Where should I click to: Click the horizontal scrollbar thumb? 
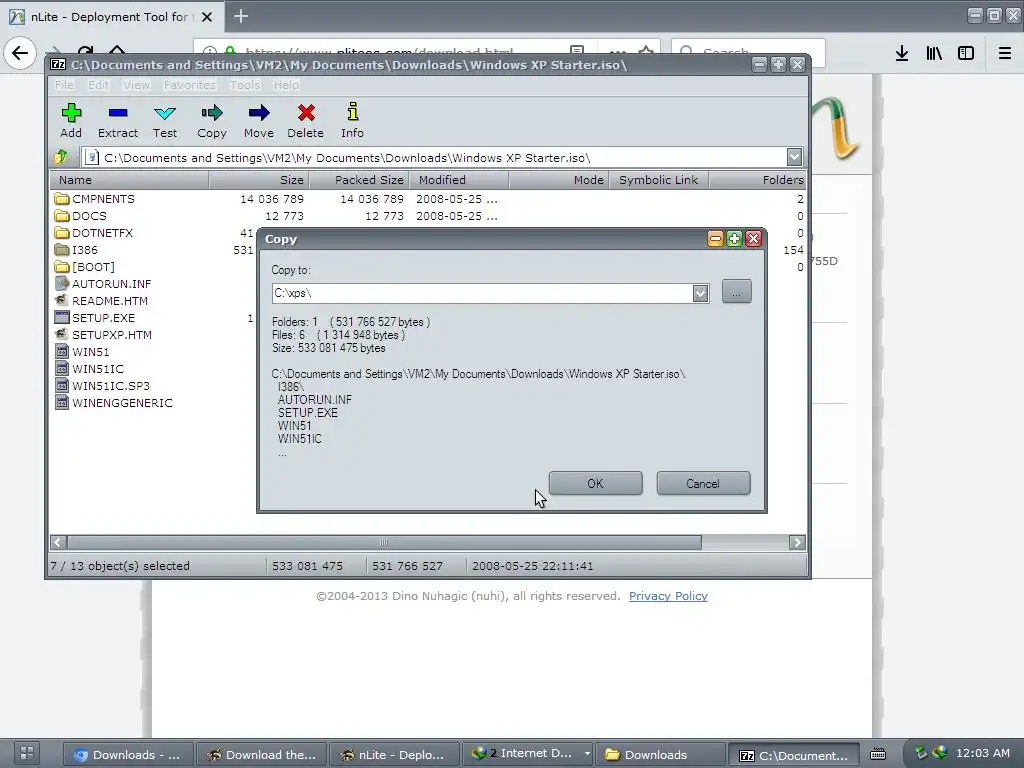click(384, 543)
